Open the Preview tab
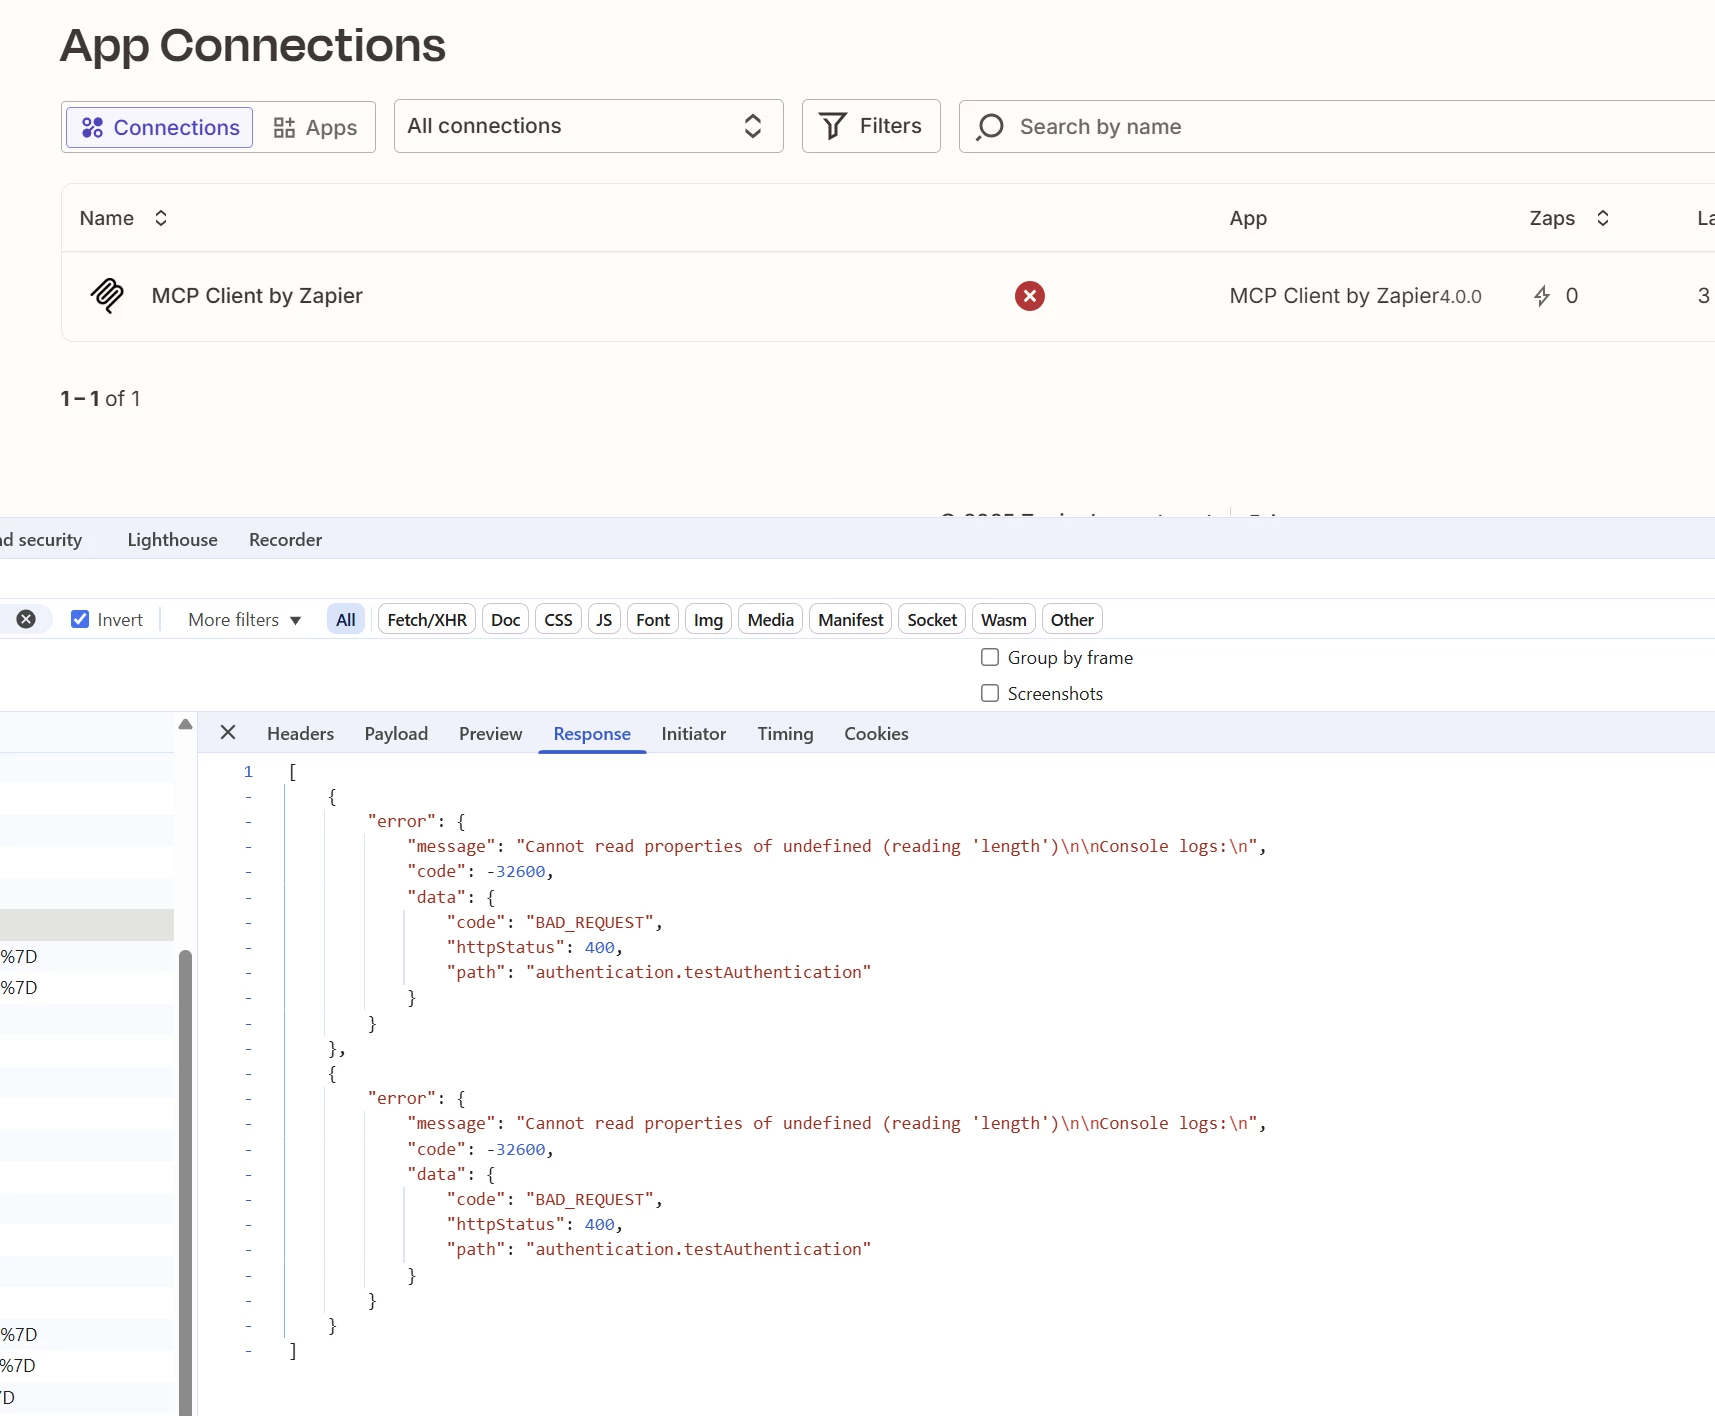 [490, 734]
